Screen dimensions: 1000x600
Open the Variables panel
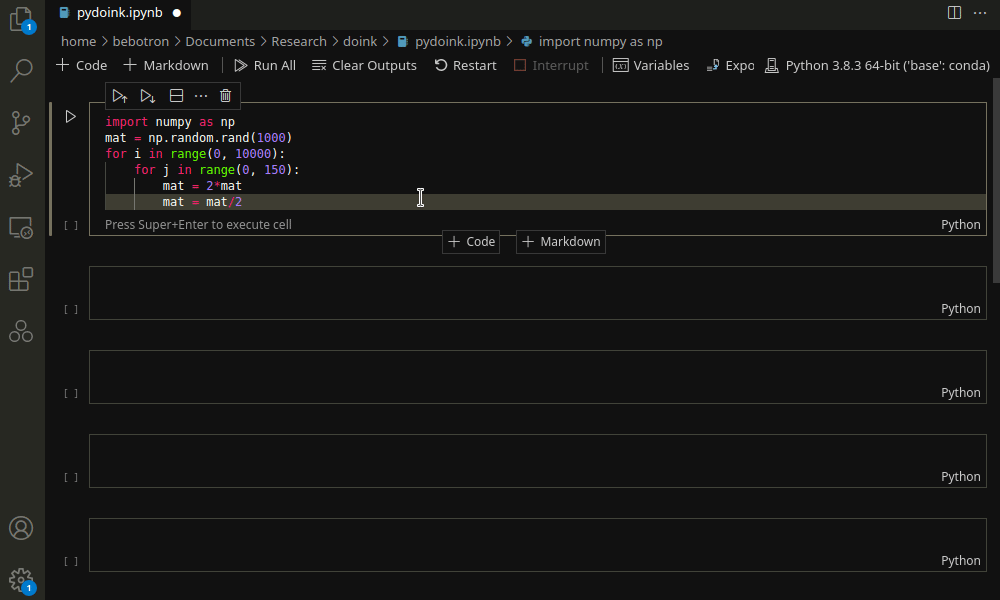coord(651,65)
